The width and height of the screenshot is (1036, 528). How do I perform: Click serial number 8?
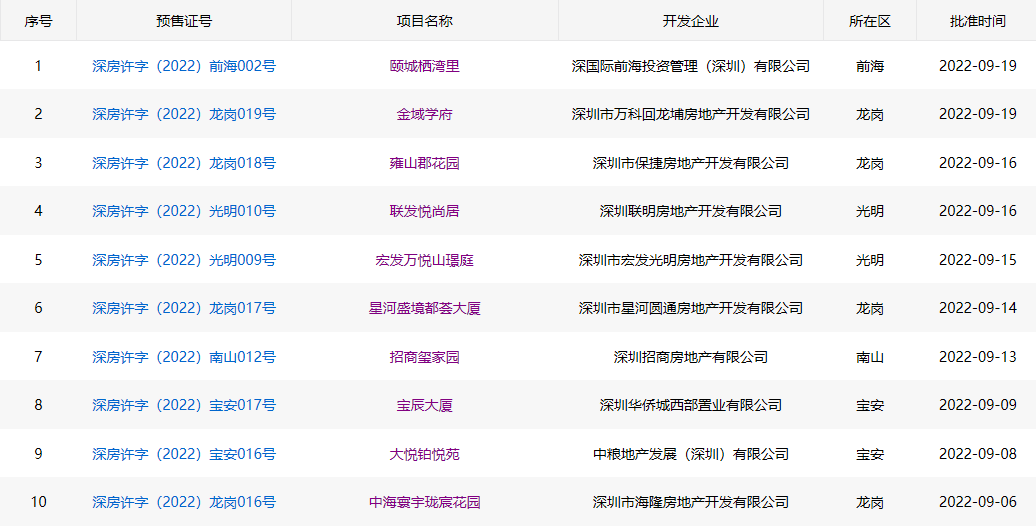click(38, 405)
